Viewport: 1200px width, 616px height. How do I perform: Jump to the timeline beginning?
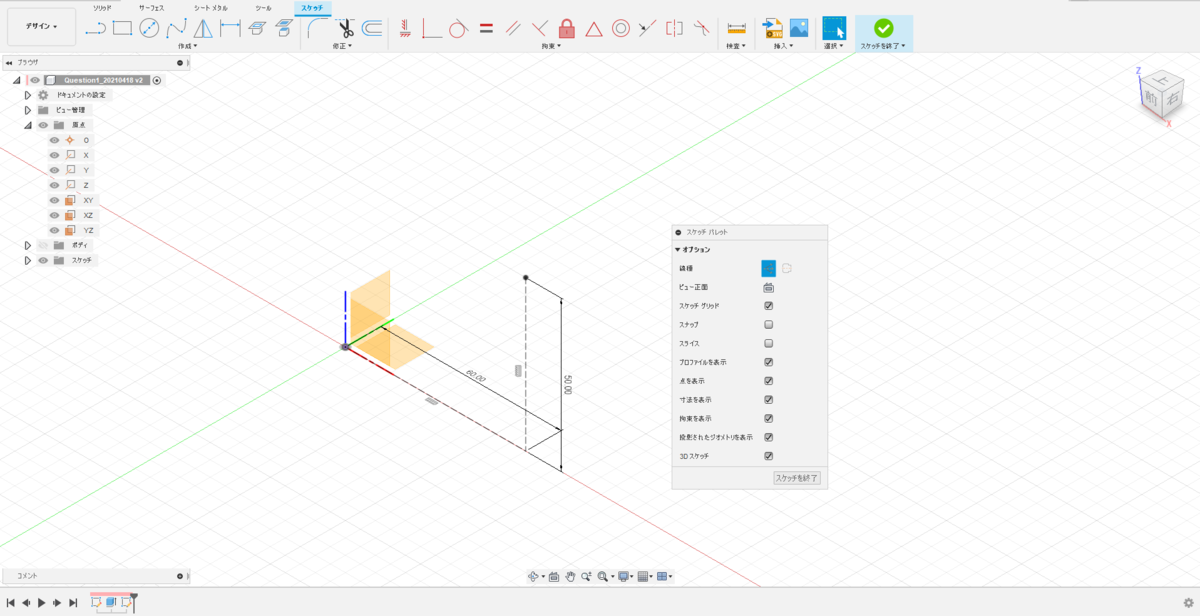tap(11, 603)
